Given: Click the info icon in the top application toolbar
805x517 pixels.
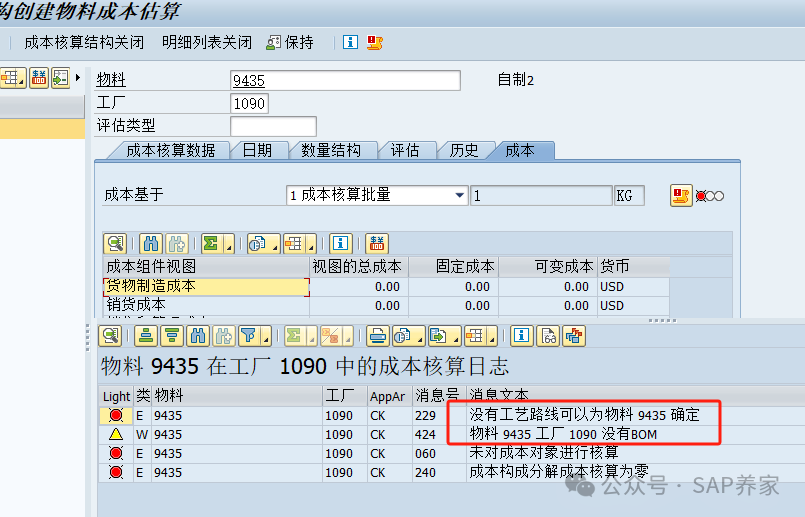Looking at the screenshot, I should pos(350,42).
